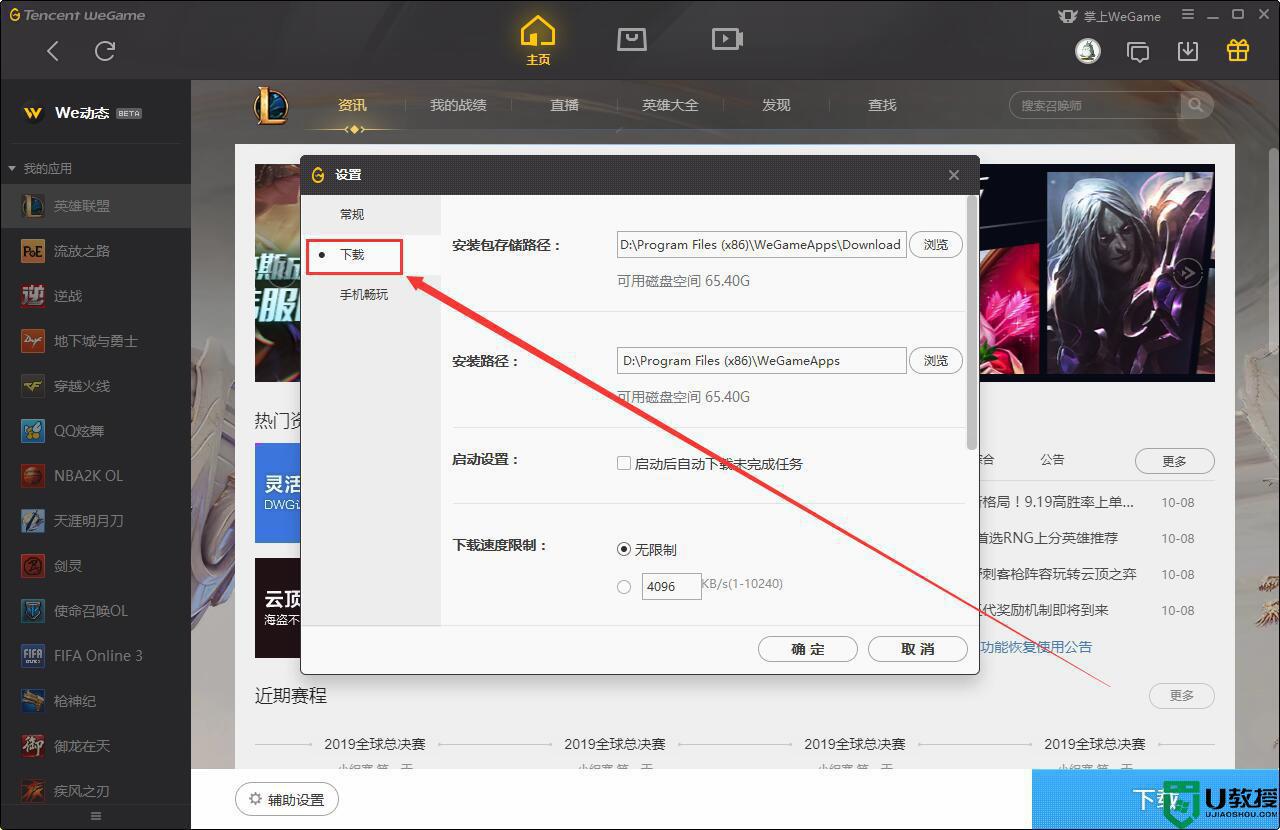
Task: Click the 搜索召唤师 search field
Action: tap(1095, 105)
